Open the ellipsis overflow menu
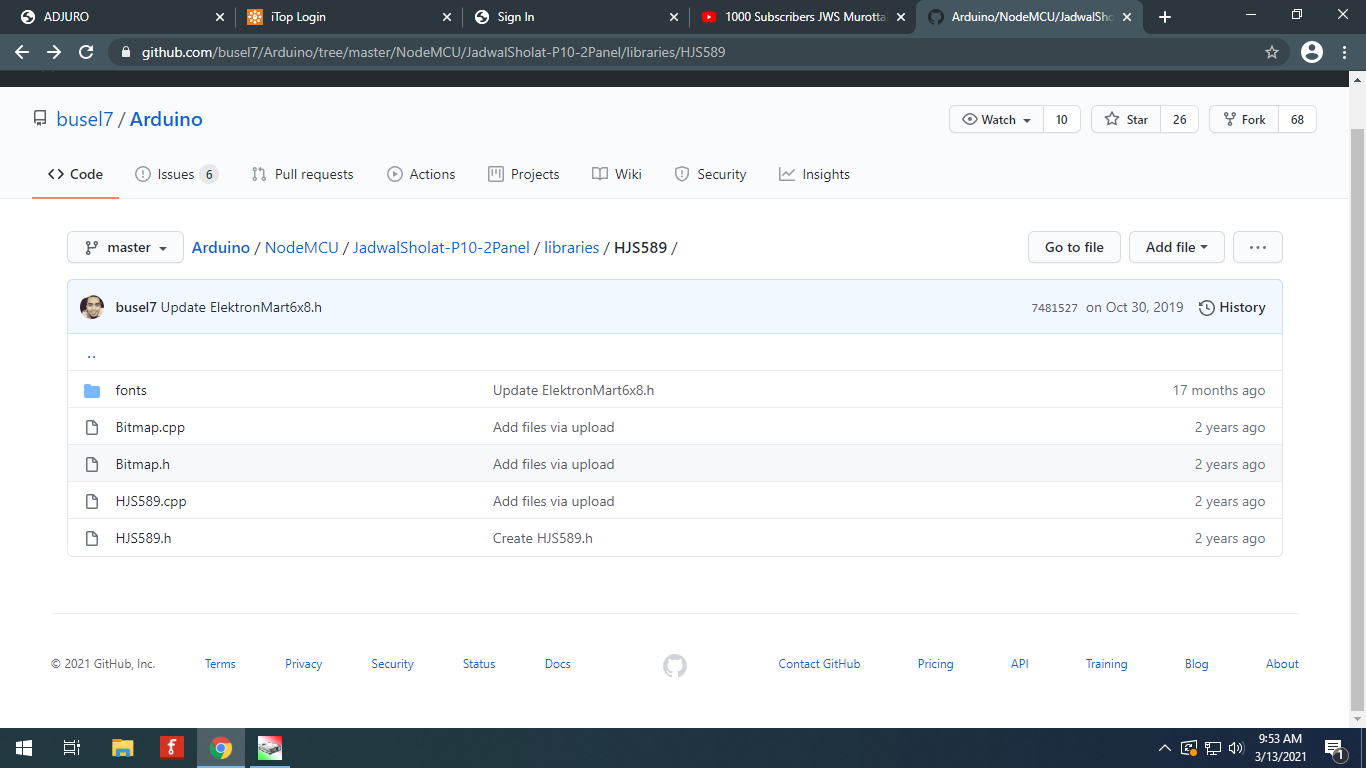Image resolution: width=1366 pixels, height=768 pixels. point(1257,247)
